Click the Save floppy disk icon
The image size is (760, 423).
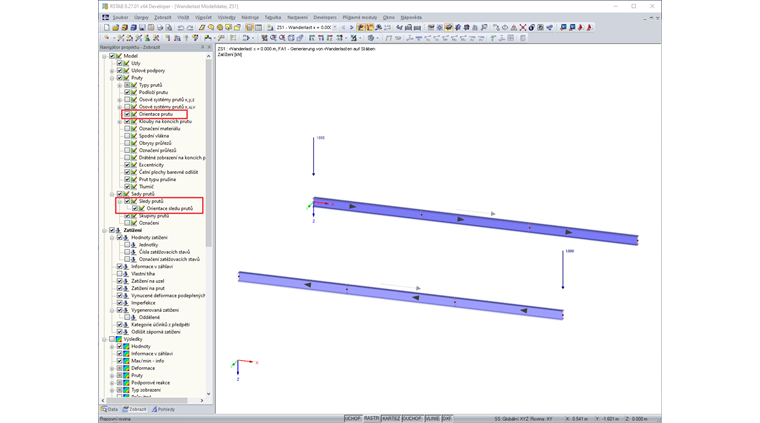coord(142,28)
